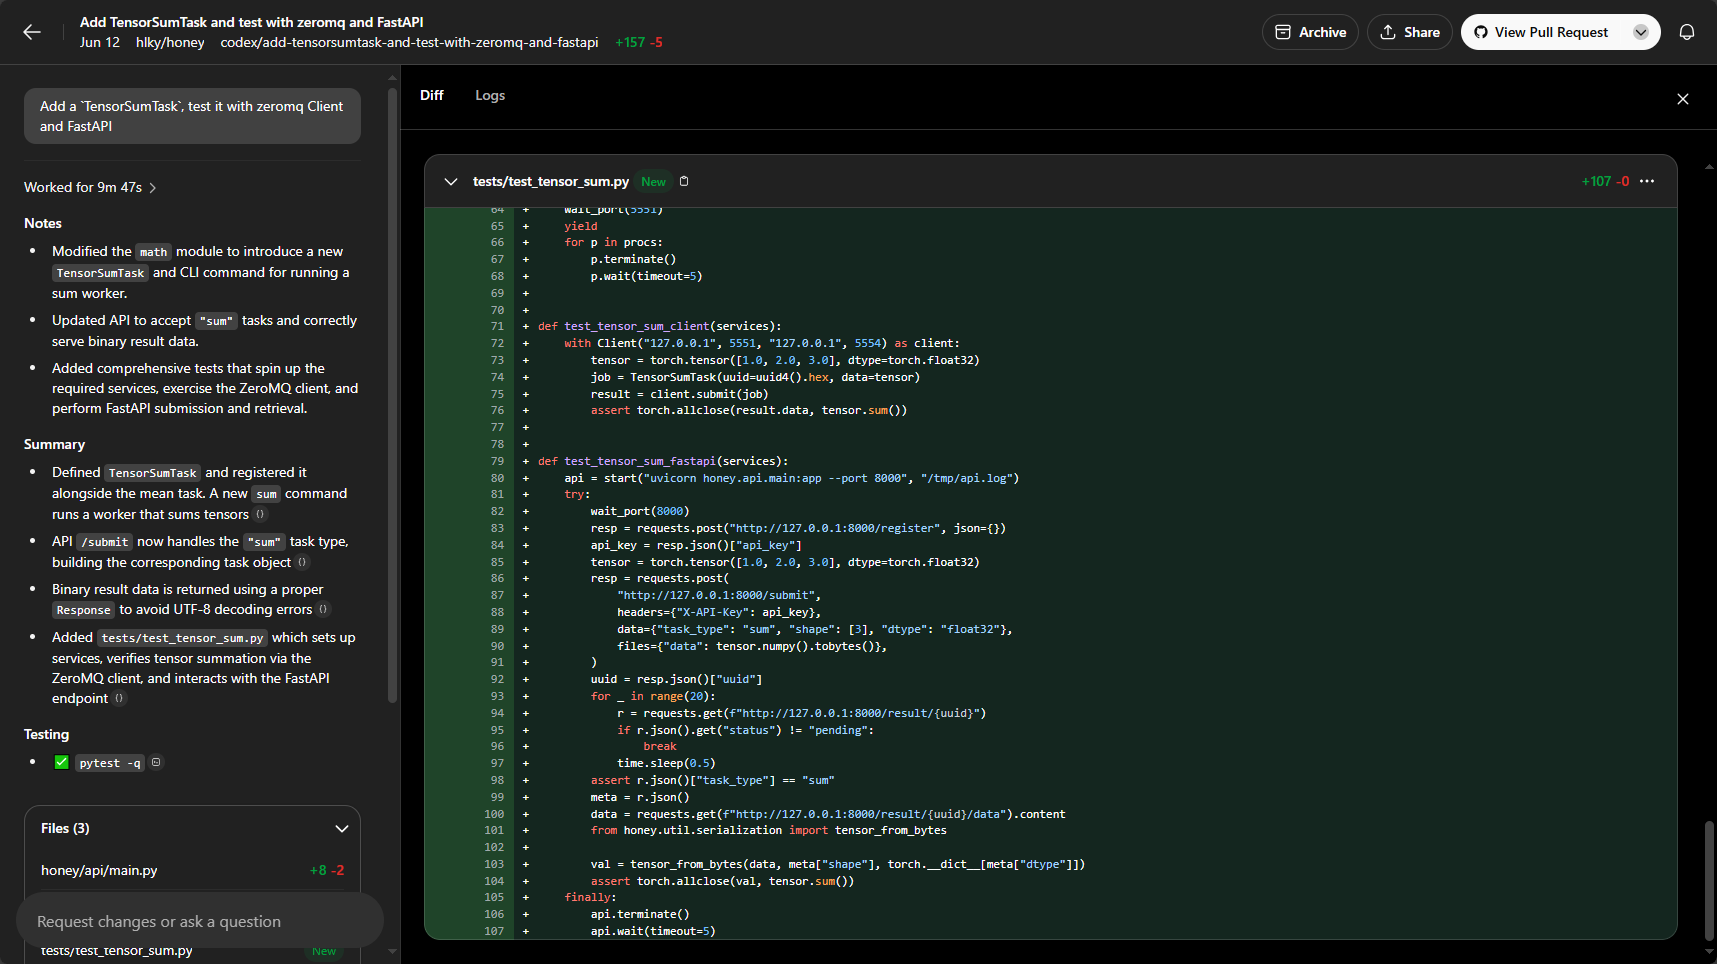Click the code diff vertical scrollbar
Viewport: 1717px width, 964px height.
pos(1709,880)
